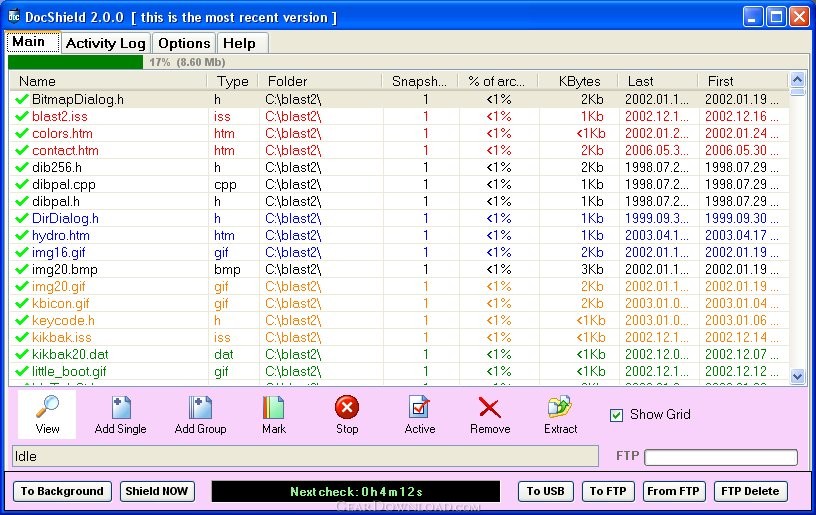Select the Mark books icon
The image size is (816, 515).
(x=274, y=407)
